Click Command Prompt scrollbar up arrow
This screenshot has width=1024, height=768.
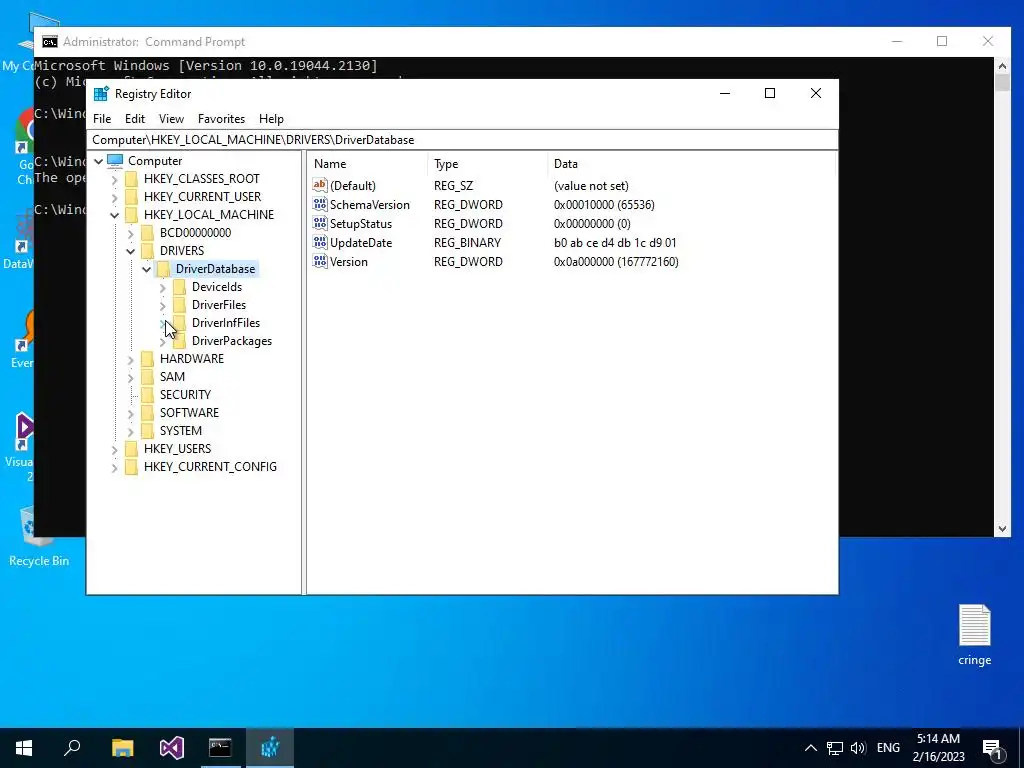coord(1002,65)
